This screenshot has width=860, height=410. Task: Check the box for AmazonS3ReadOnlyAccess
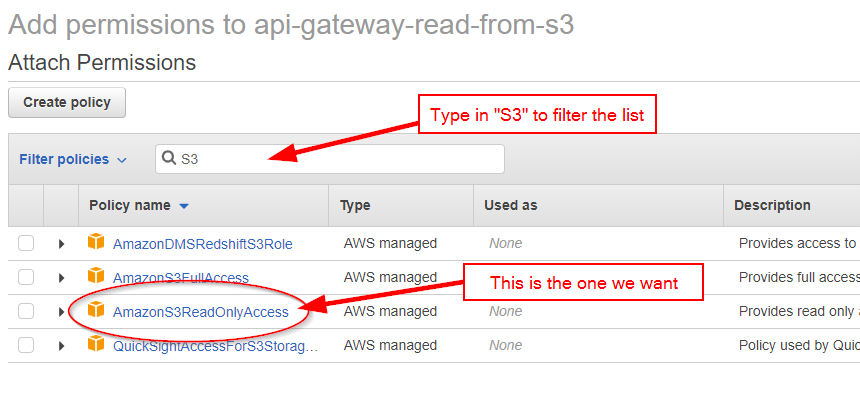tap(26, 311)
